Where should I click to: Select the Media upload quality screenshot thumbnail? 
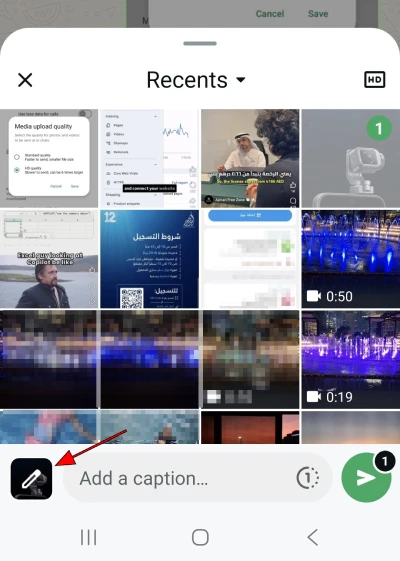pos(49,158)
